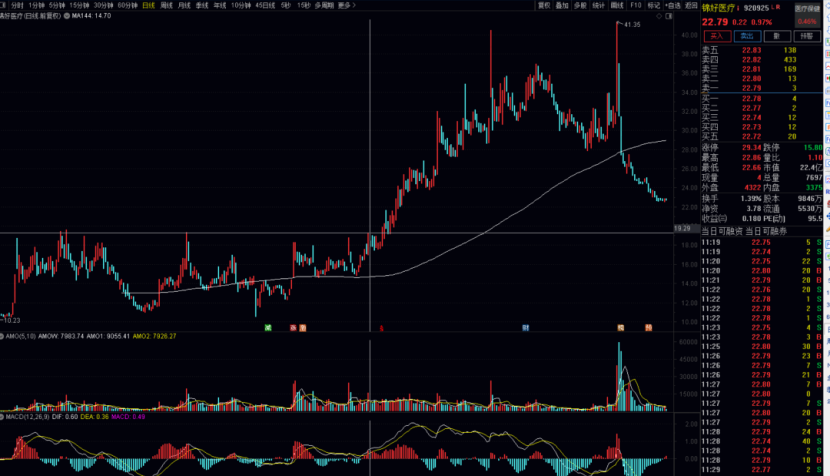Click the green event marker on chart axis

pos(268,327)
